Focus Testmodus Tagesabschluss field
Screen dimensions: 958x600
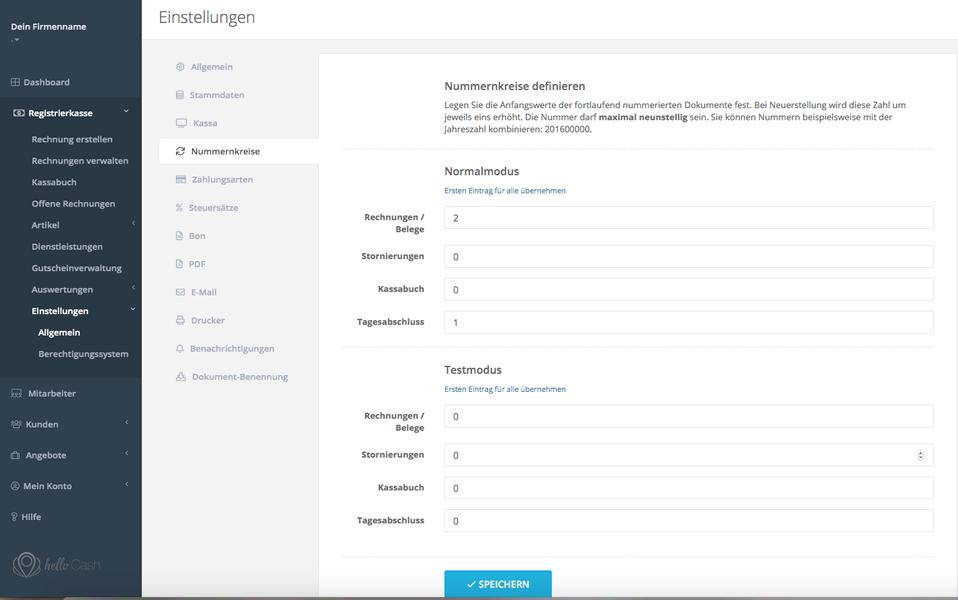pyautogui.click(x=689, y=521)
